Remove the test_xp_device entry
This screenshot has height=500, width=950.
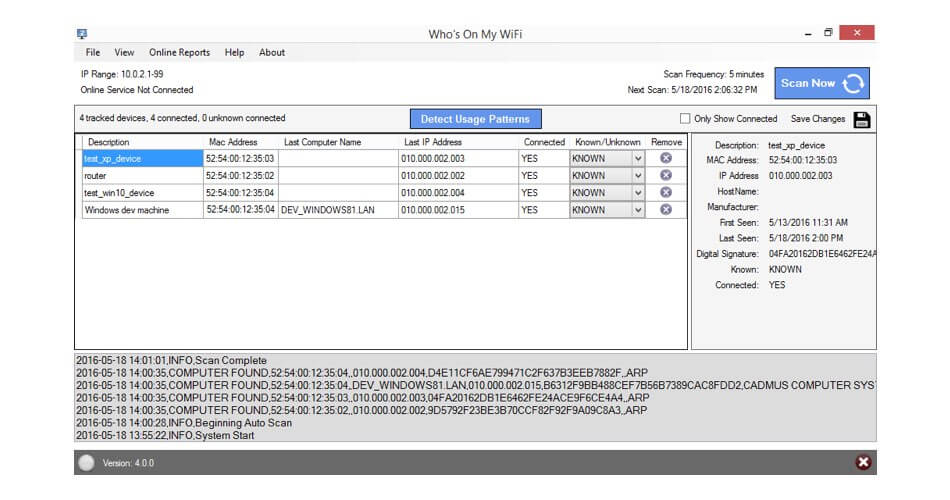[666, 158]
